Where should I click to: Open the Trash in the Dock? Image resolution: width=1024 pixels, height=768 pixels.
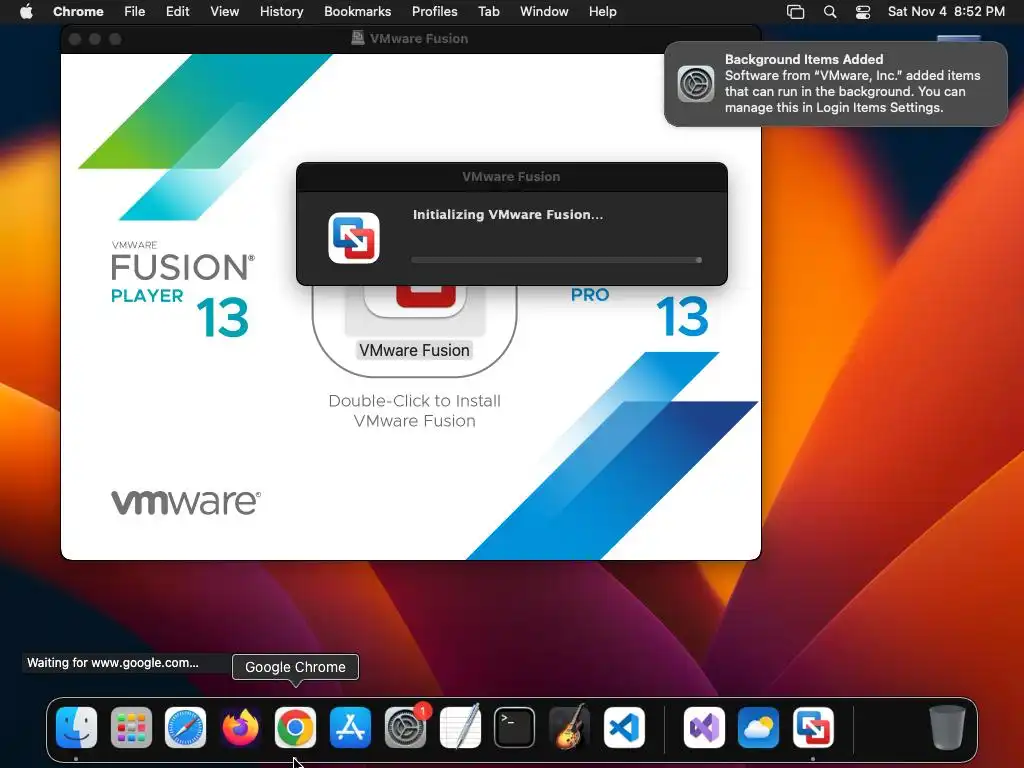tap(947, 727)
